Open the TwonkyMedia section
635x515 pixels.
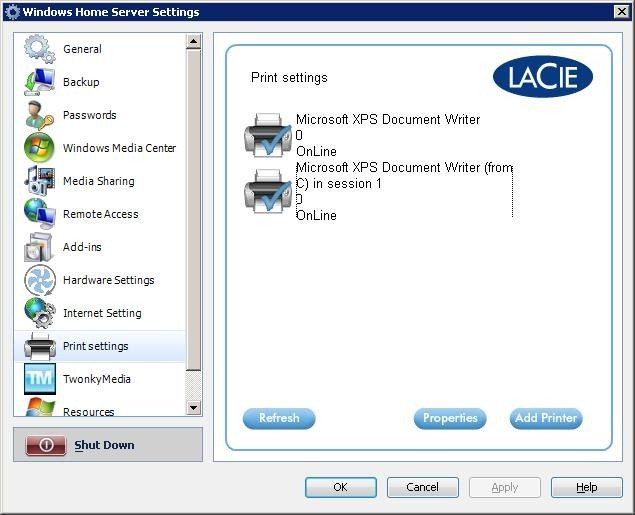click(x=96, y=379)
